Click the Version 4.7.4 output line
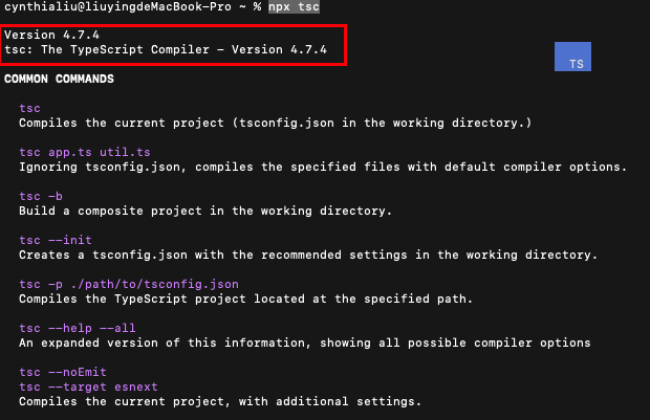This screenshot has height=420, width=650. click(x=51, y=34)
